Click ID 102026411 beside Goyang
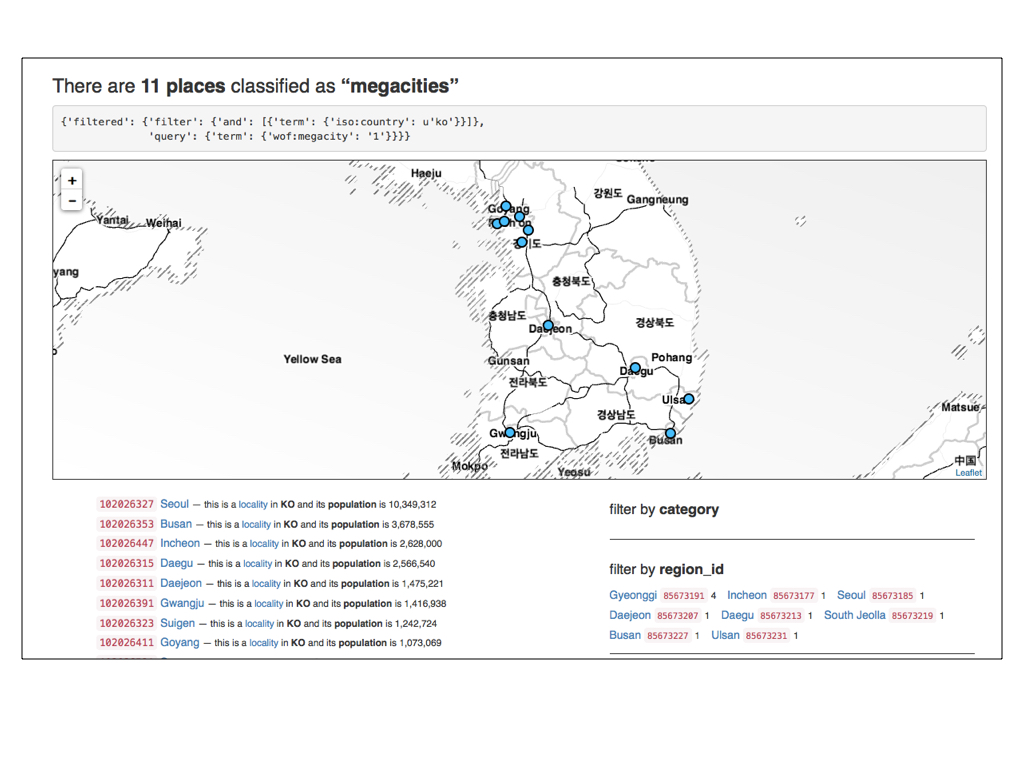 [126, 643]
